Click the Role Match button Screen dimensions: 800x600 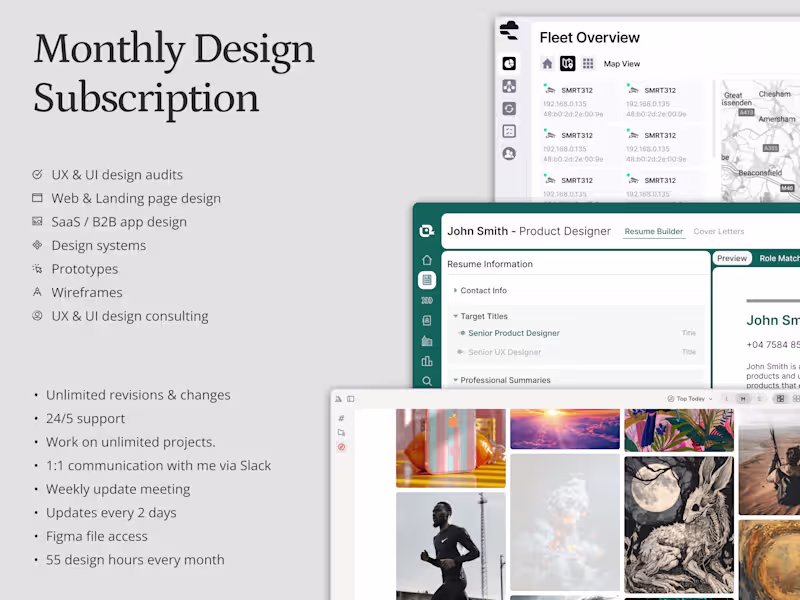pyautogui.click(x=779, y=259)
